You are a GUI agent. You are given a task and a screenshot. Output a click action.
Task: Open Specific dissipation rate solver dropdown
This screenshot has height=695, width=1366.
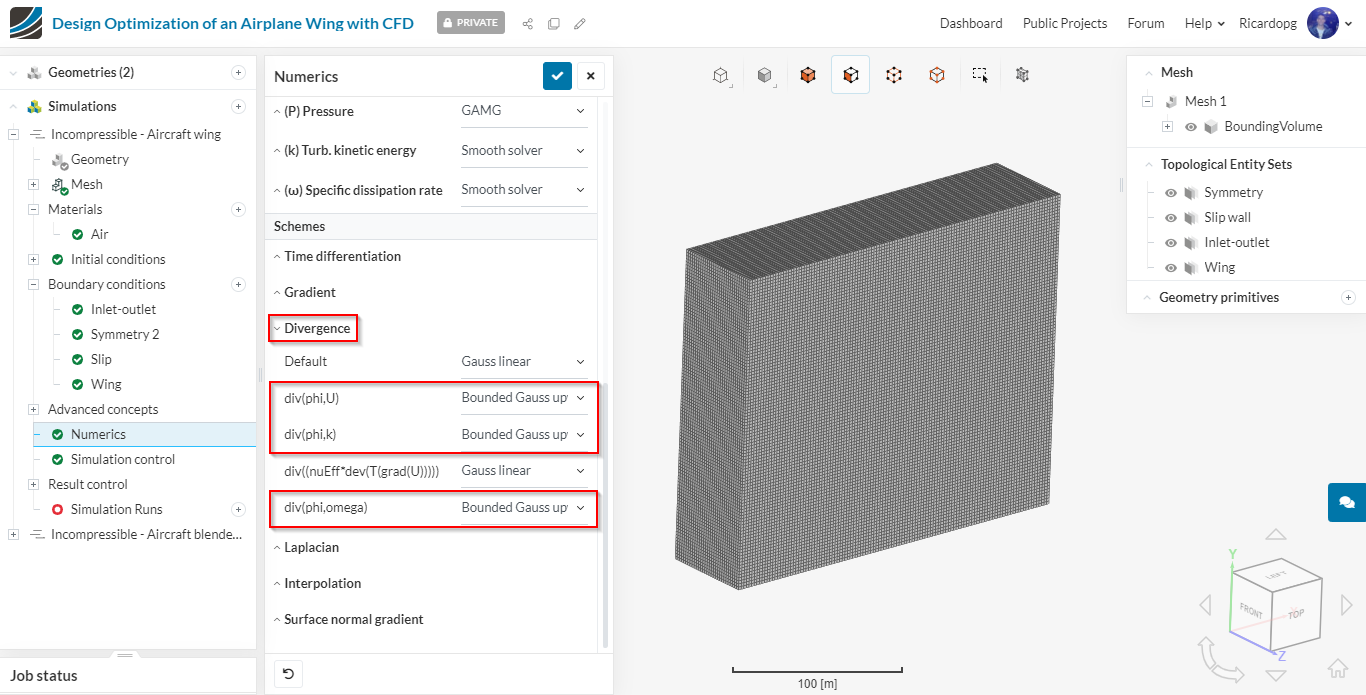[524, 189]
